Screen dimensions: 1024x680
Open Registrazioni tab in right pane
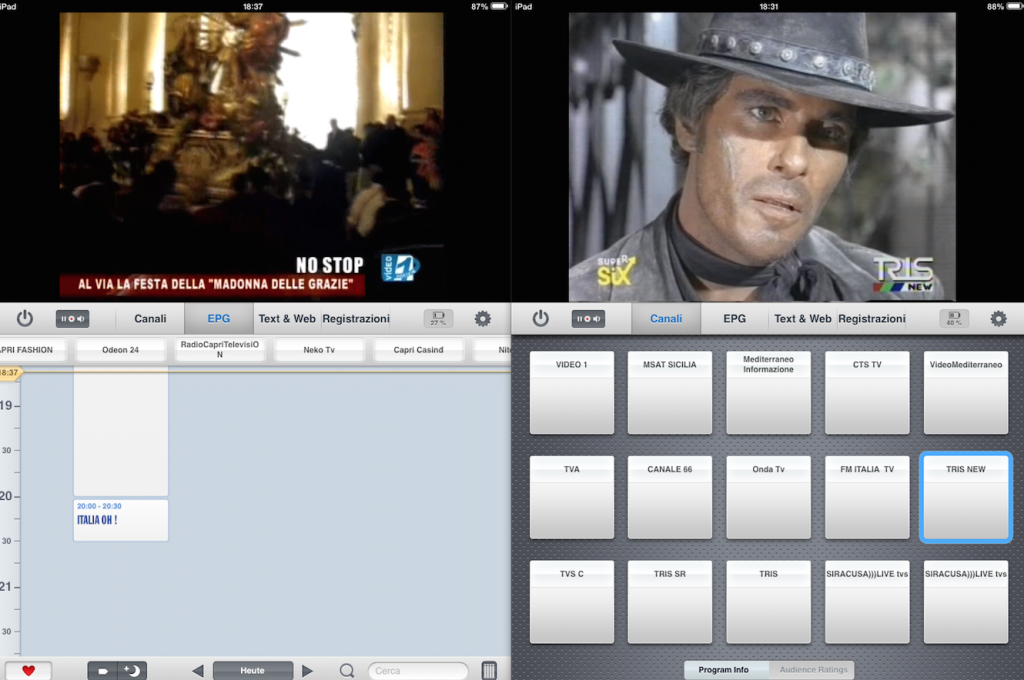pyautogui.click(x=872, y=319)
